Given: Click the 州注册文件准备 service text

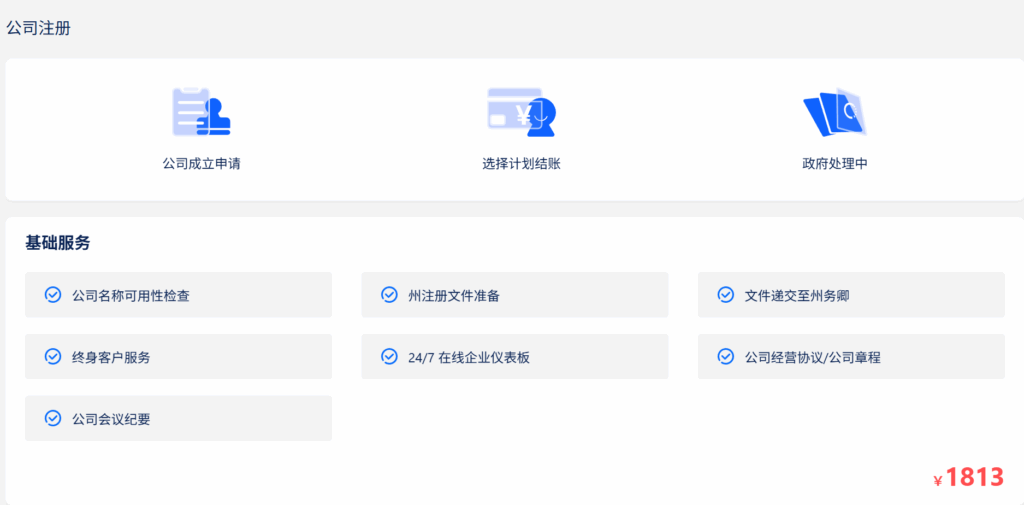Looking at the screenshot, I should pyautogui.click(x=454, y=295).
